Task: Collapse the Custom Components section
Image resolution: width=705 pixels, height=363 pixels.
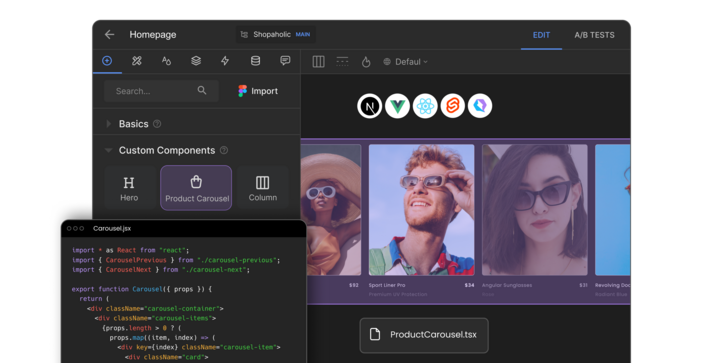Action: [x=108, y=150]
